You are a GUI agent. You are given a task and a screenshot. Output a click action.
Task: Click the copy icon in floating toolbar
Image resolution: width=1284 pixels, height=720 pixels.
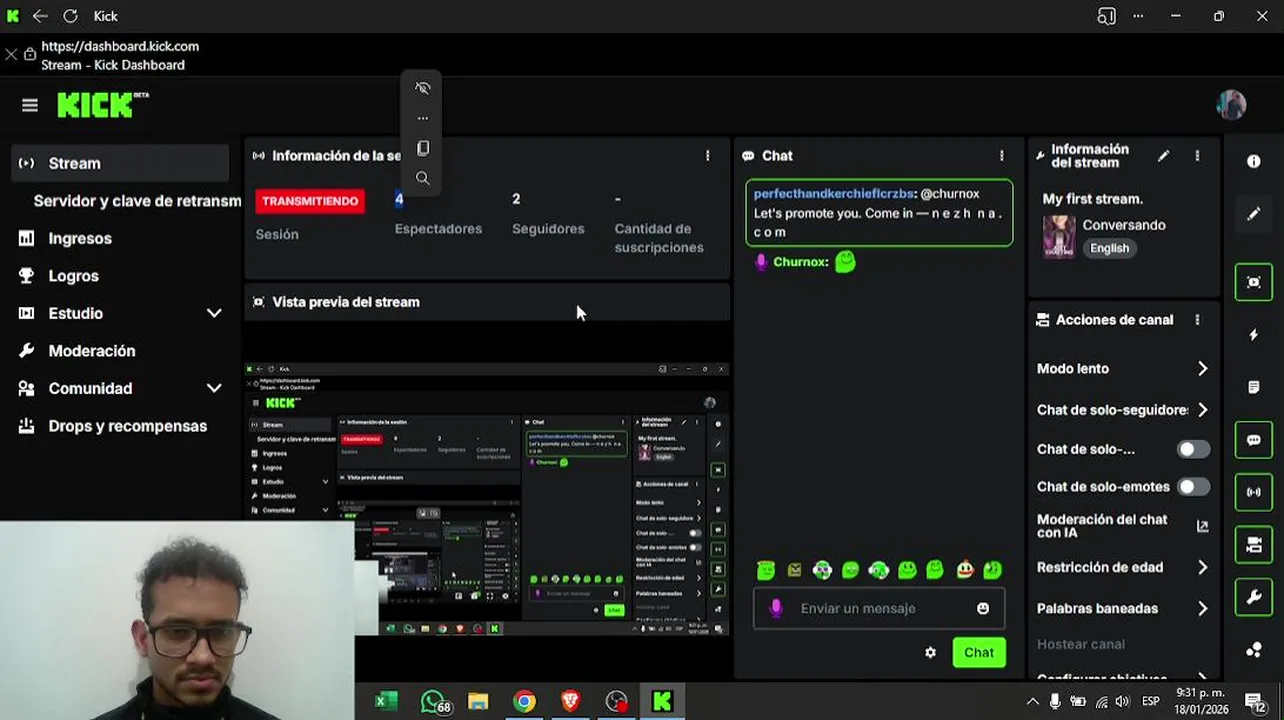pos(422,148)
